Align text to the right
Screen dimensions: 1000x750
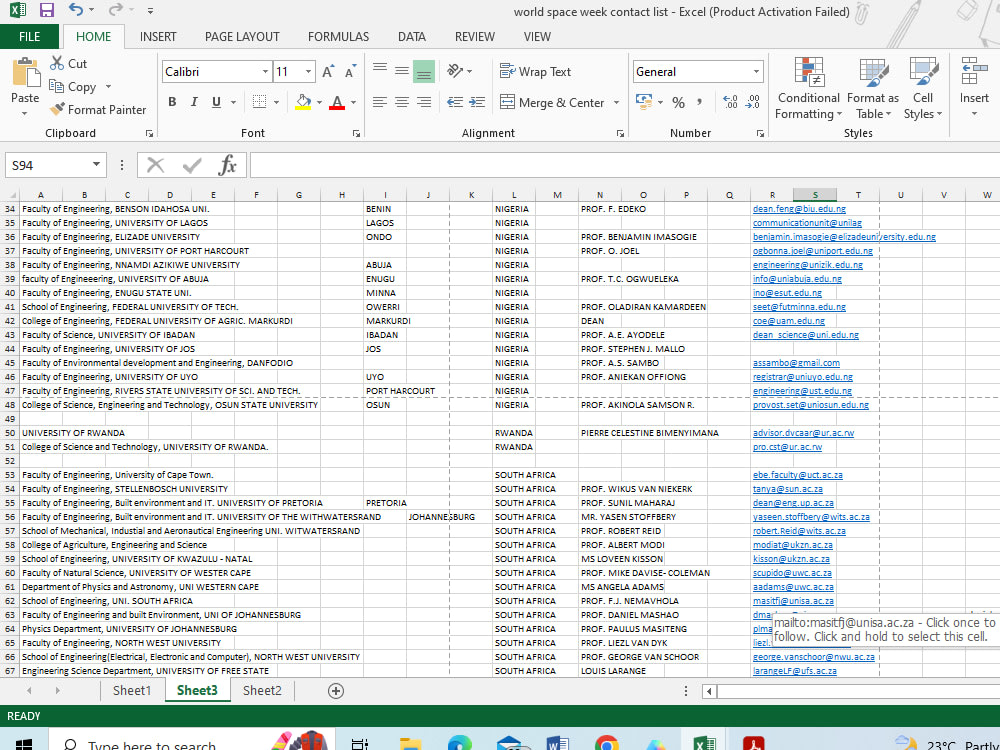point(423,102)
